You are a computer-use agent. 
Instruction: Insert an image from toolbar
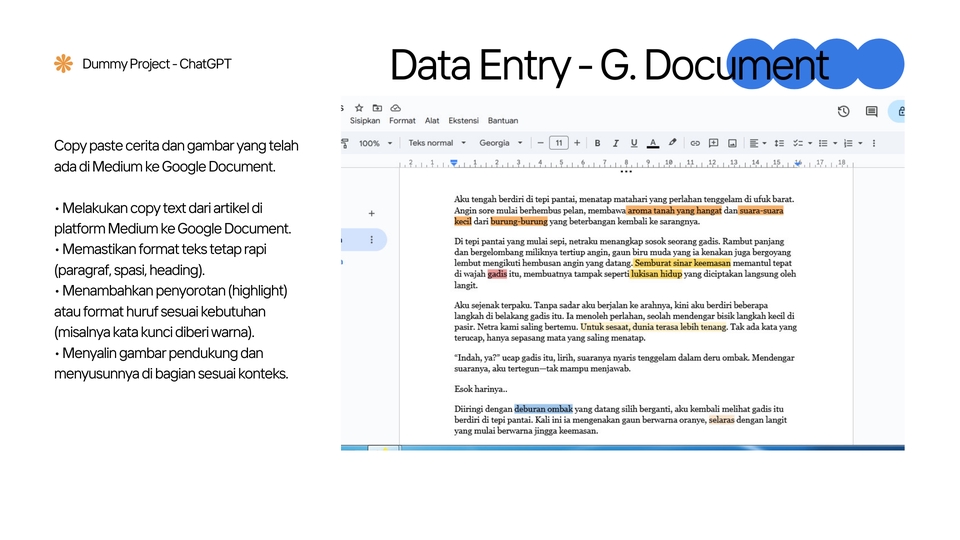732,143
